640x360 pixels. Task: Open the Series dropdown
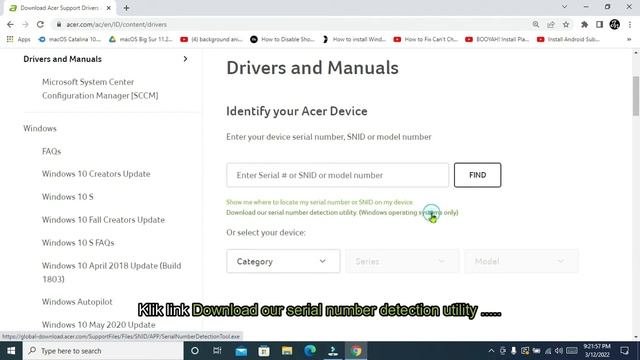coord(402,261)
